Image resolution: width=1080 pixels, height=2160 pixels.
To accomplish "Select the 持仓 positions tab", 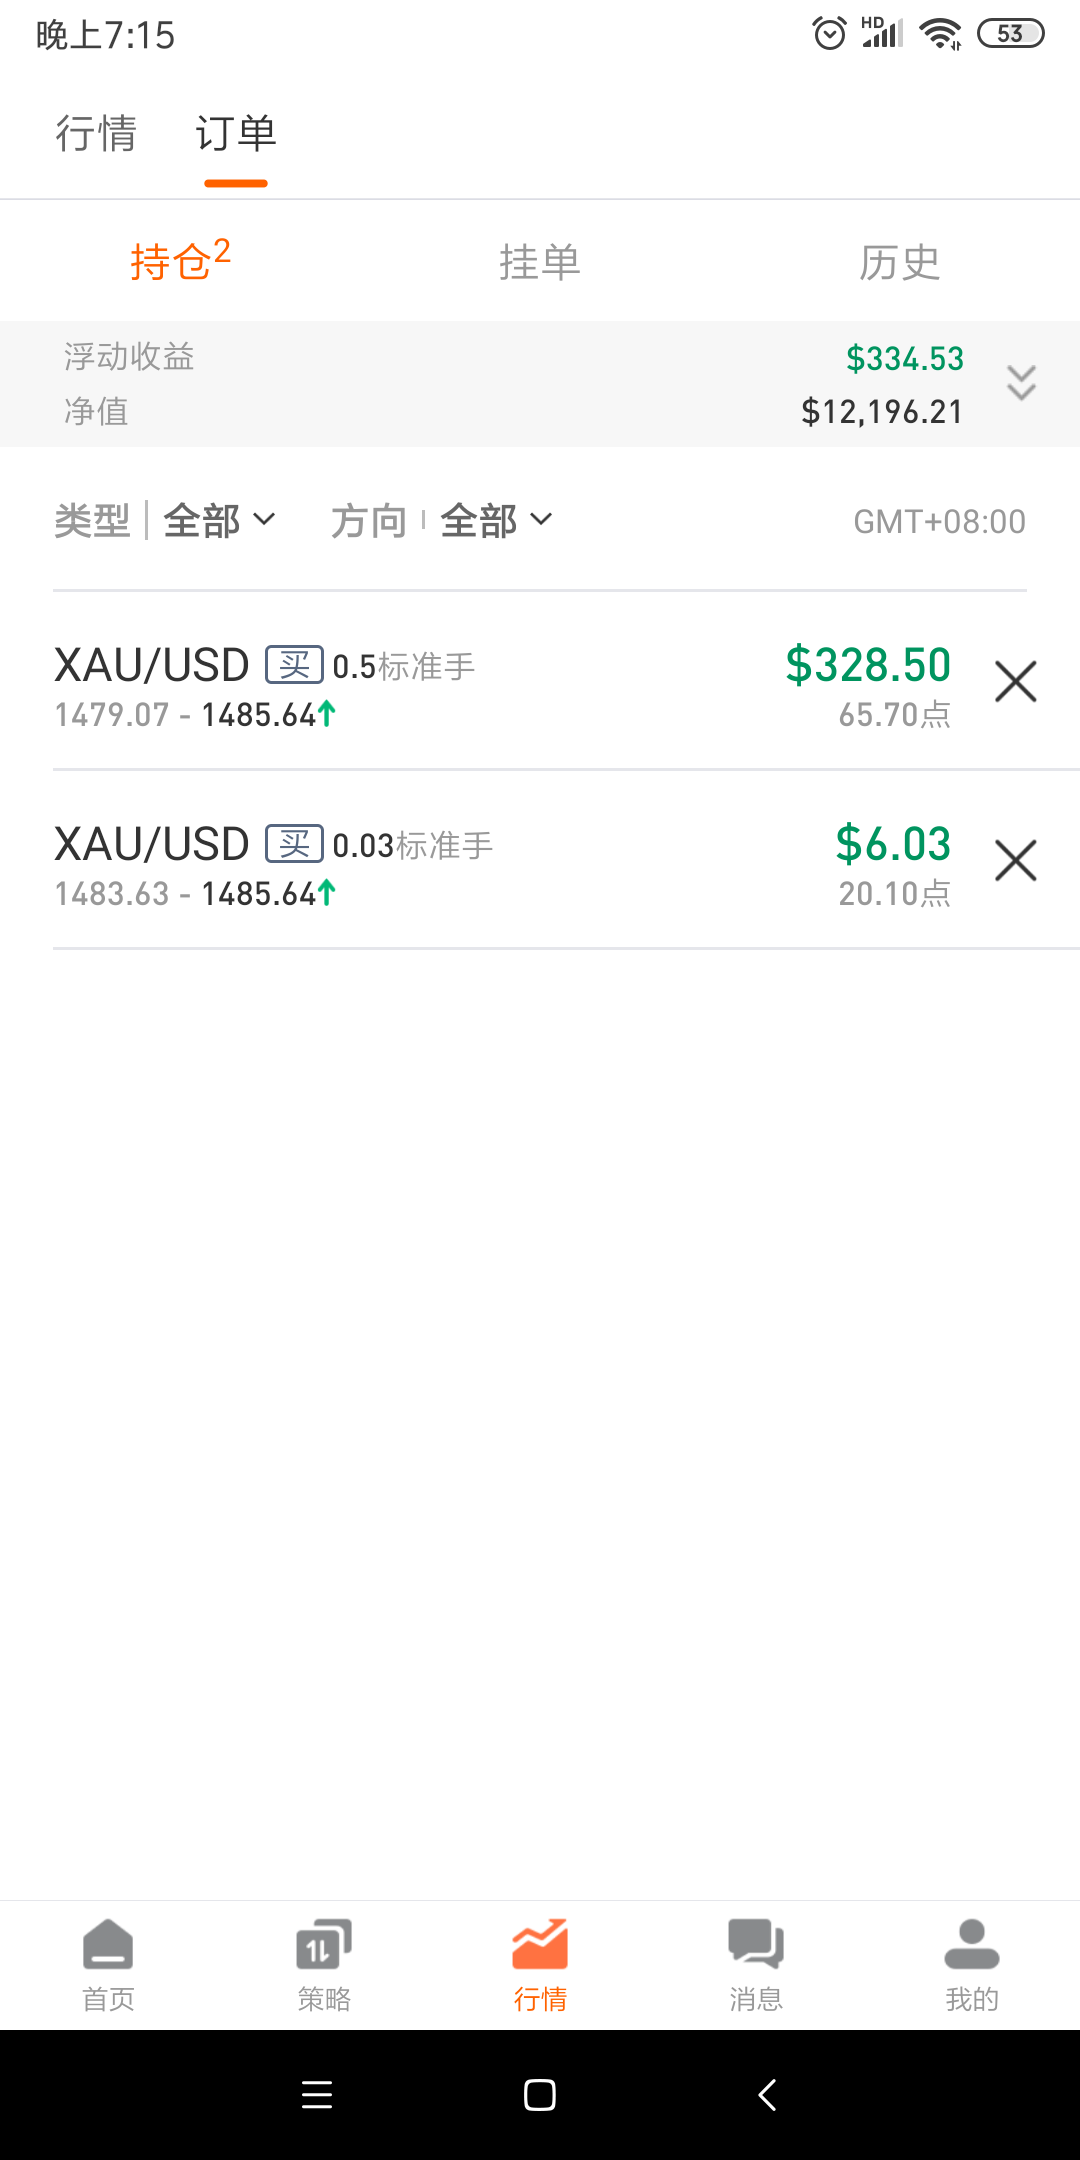I will (180, 262).
